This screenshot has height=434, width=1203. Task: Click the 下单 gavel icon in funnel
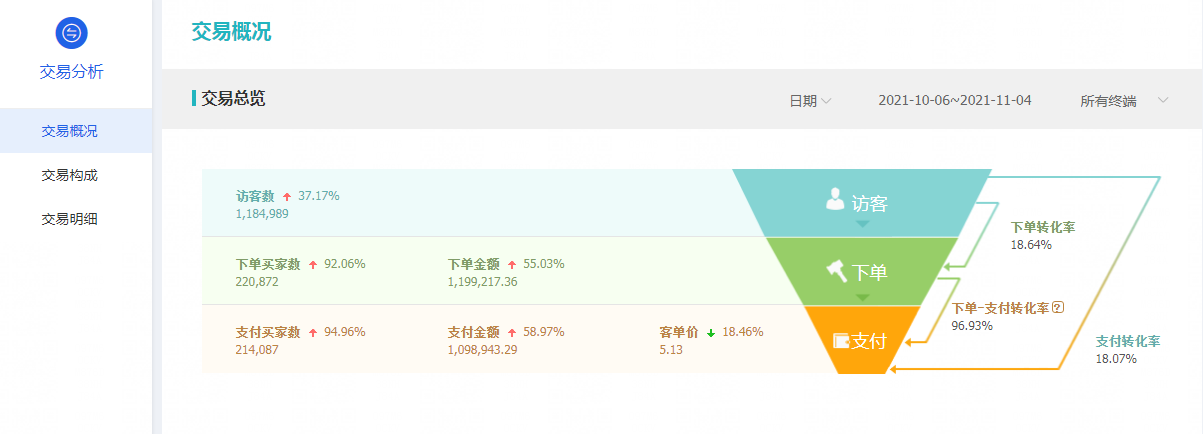coord(835,268)
